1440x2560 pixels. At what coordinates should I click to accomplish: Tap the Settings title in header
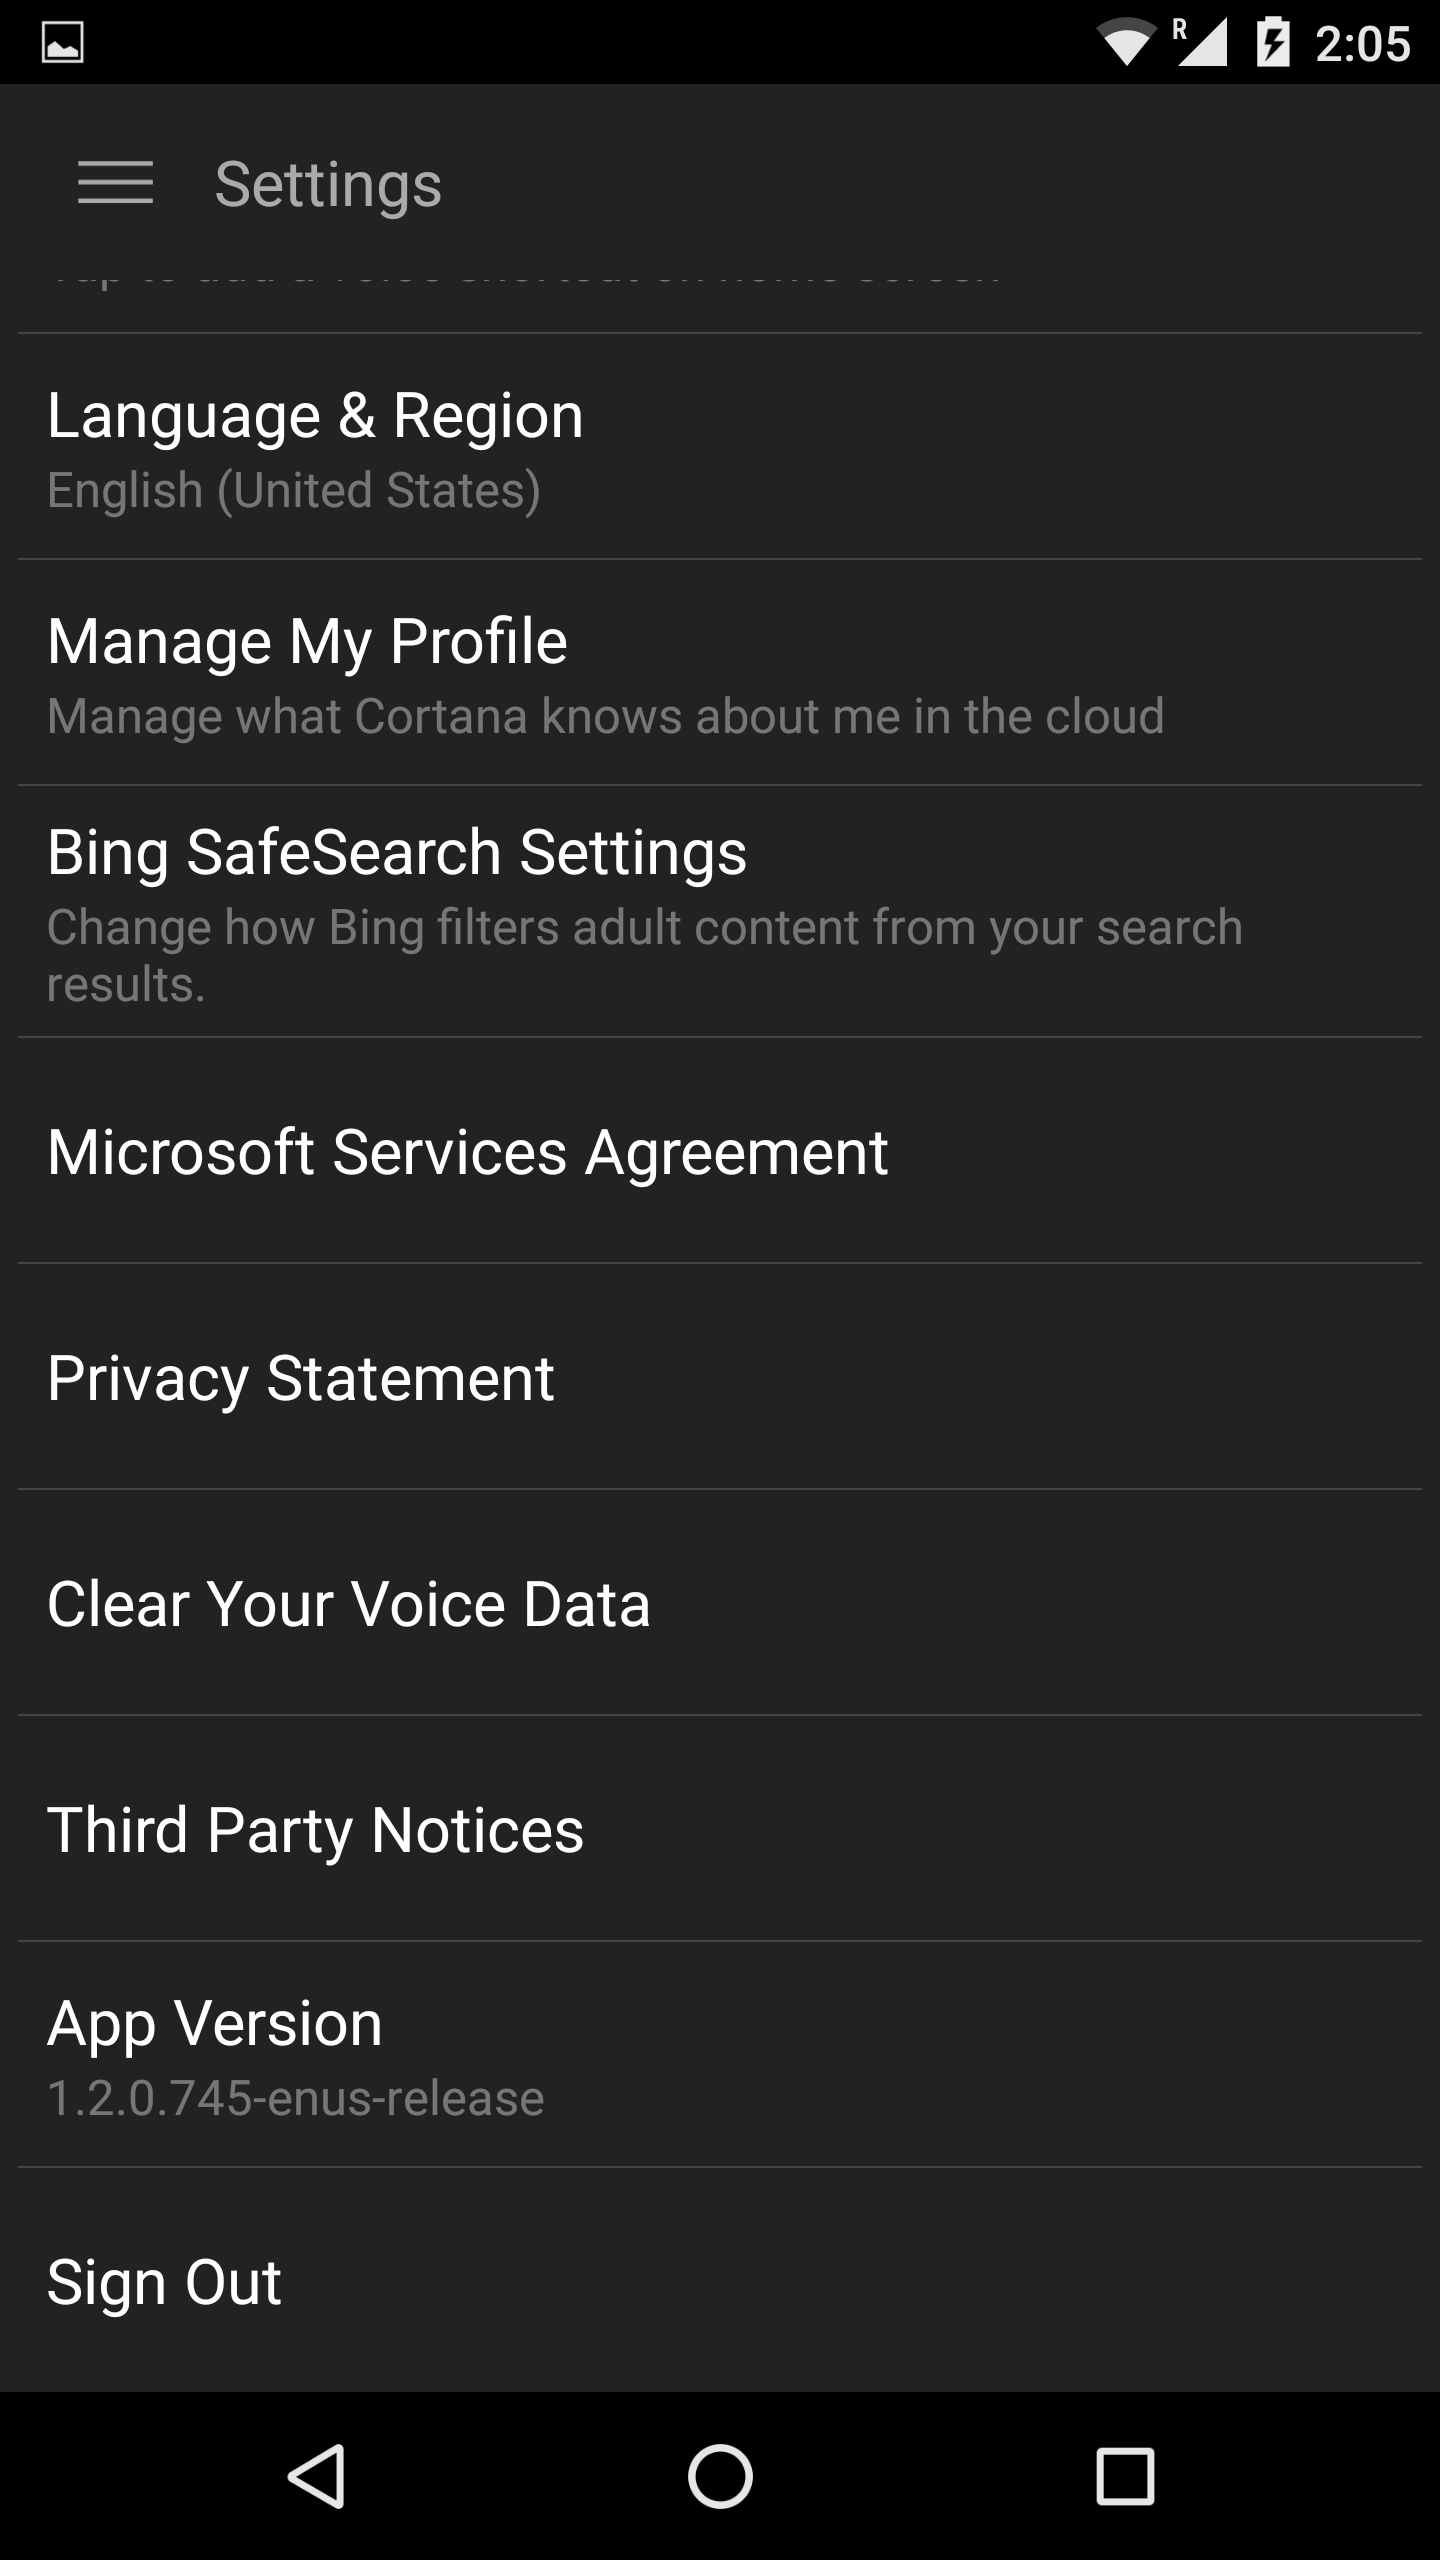coord(328,185)
